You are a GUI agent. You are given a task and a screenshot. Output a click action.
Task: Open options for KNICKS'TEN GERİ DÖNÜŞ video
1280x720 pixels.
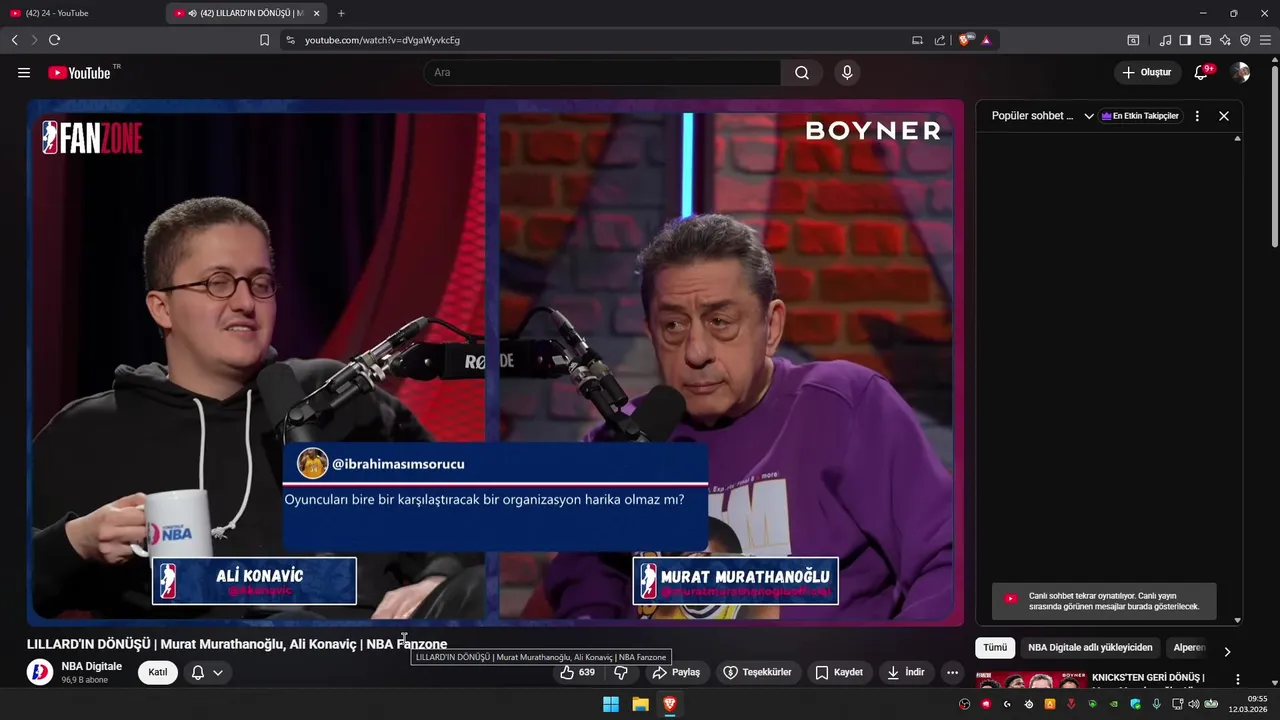point(1237,680)
